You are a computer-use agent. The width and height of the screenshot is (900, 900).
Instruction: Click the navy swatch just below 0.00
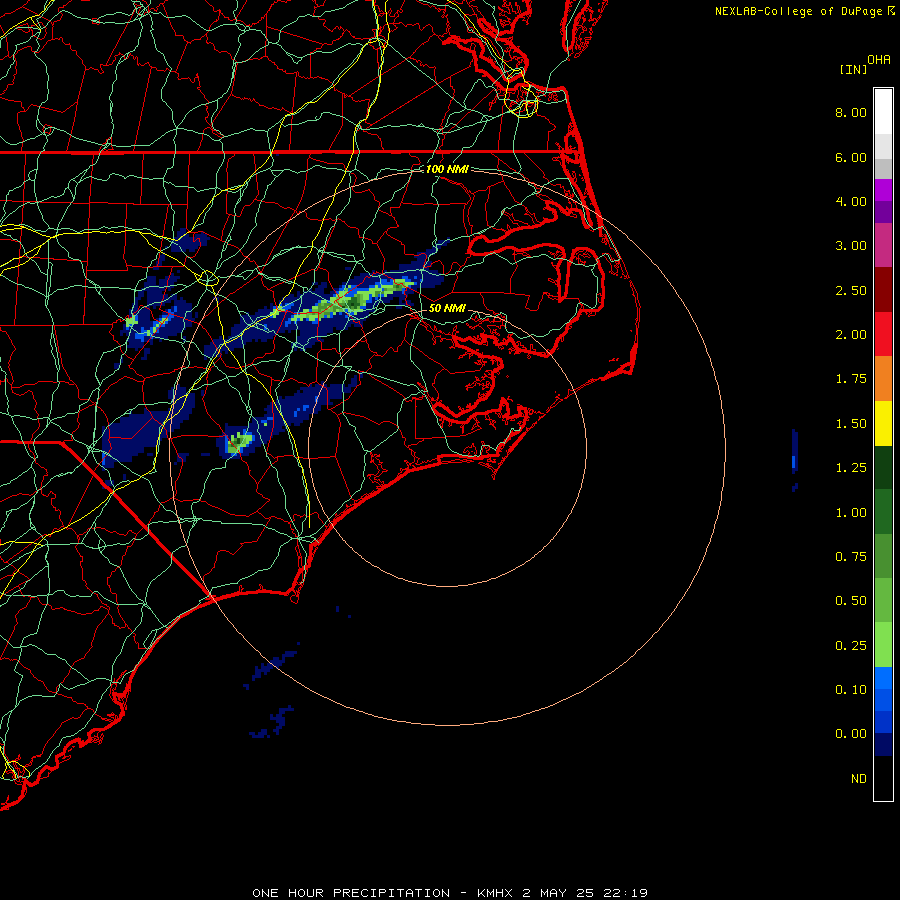[883, 745]
